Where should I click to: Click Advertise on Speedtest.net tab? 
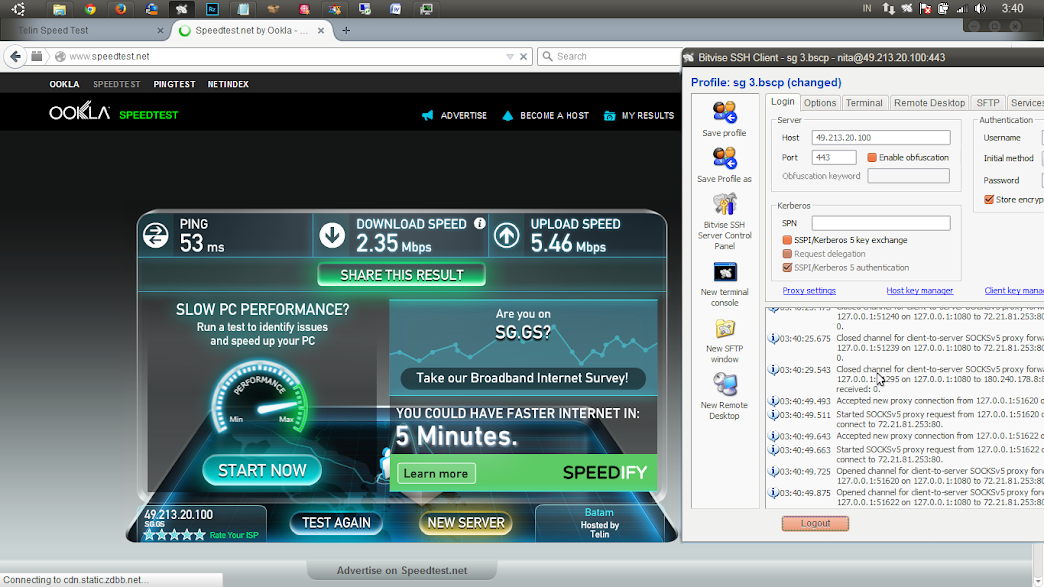coord(401,570)
